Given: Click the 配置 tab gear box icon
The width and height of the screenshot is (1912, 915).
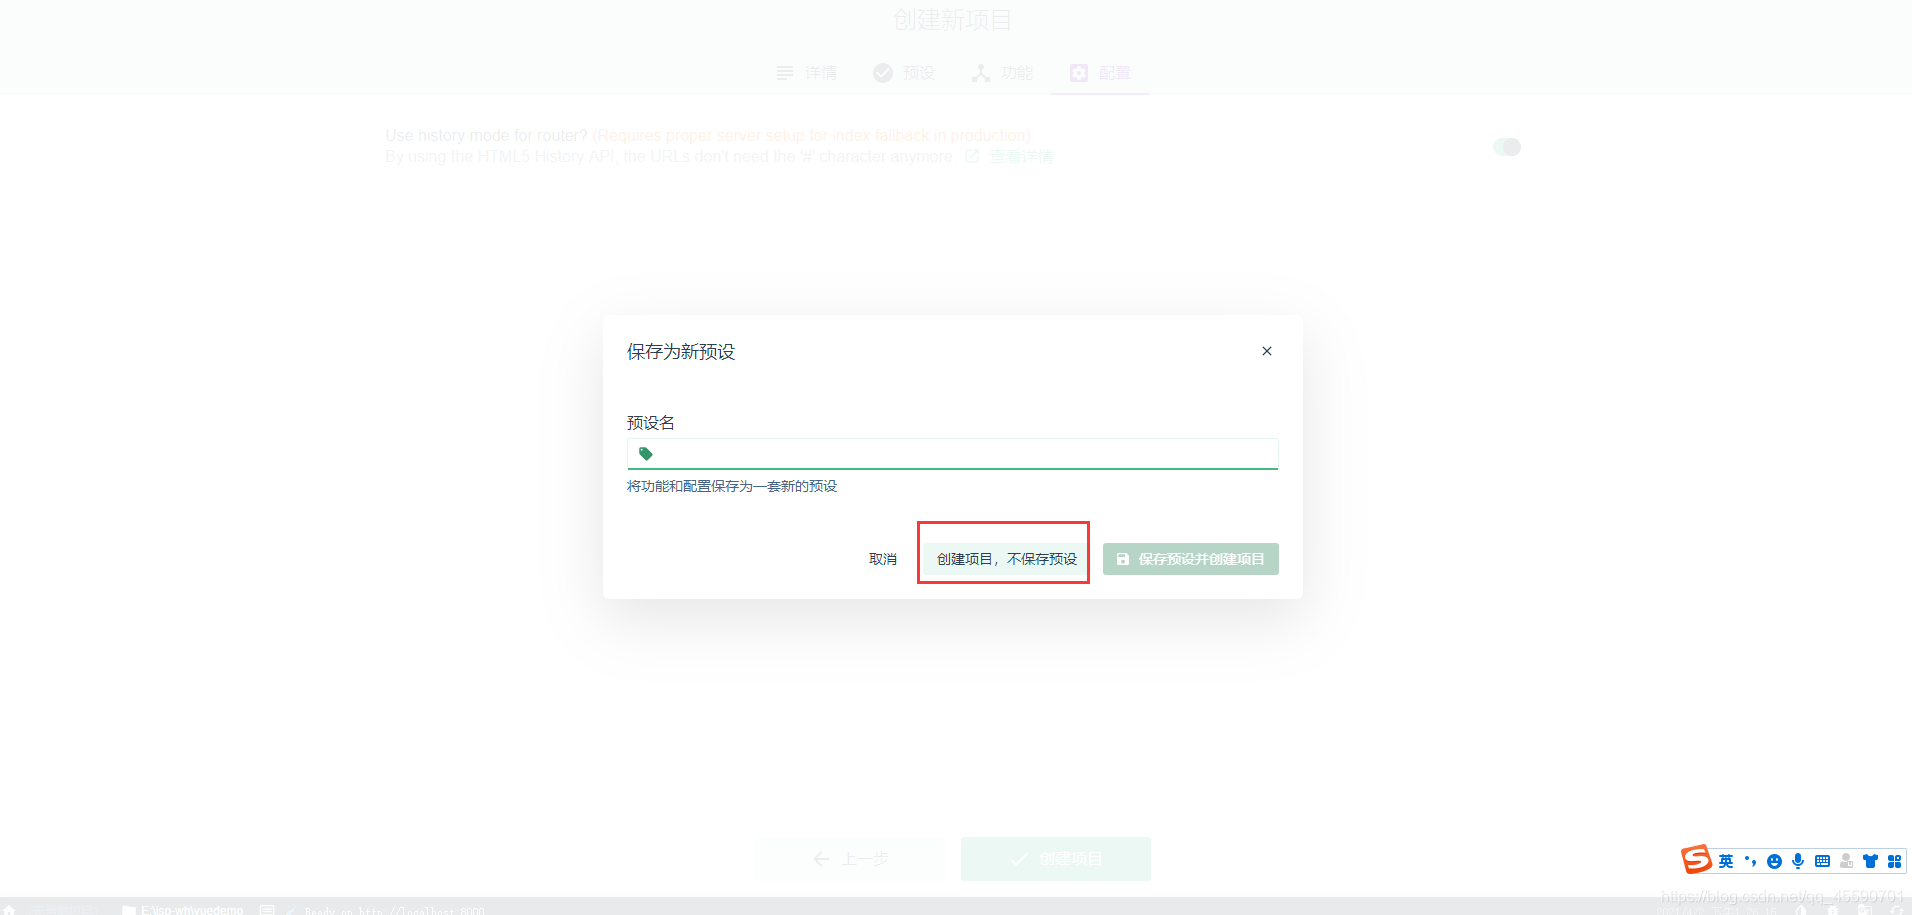Looking at the screenshot, I should 1079,73.
